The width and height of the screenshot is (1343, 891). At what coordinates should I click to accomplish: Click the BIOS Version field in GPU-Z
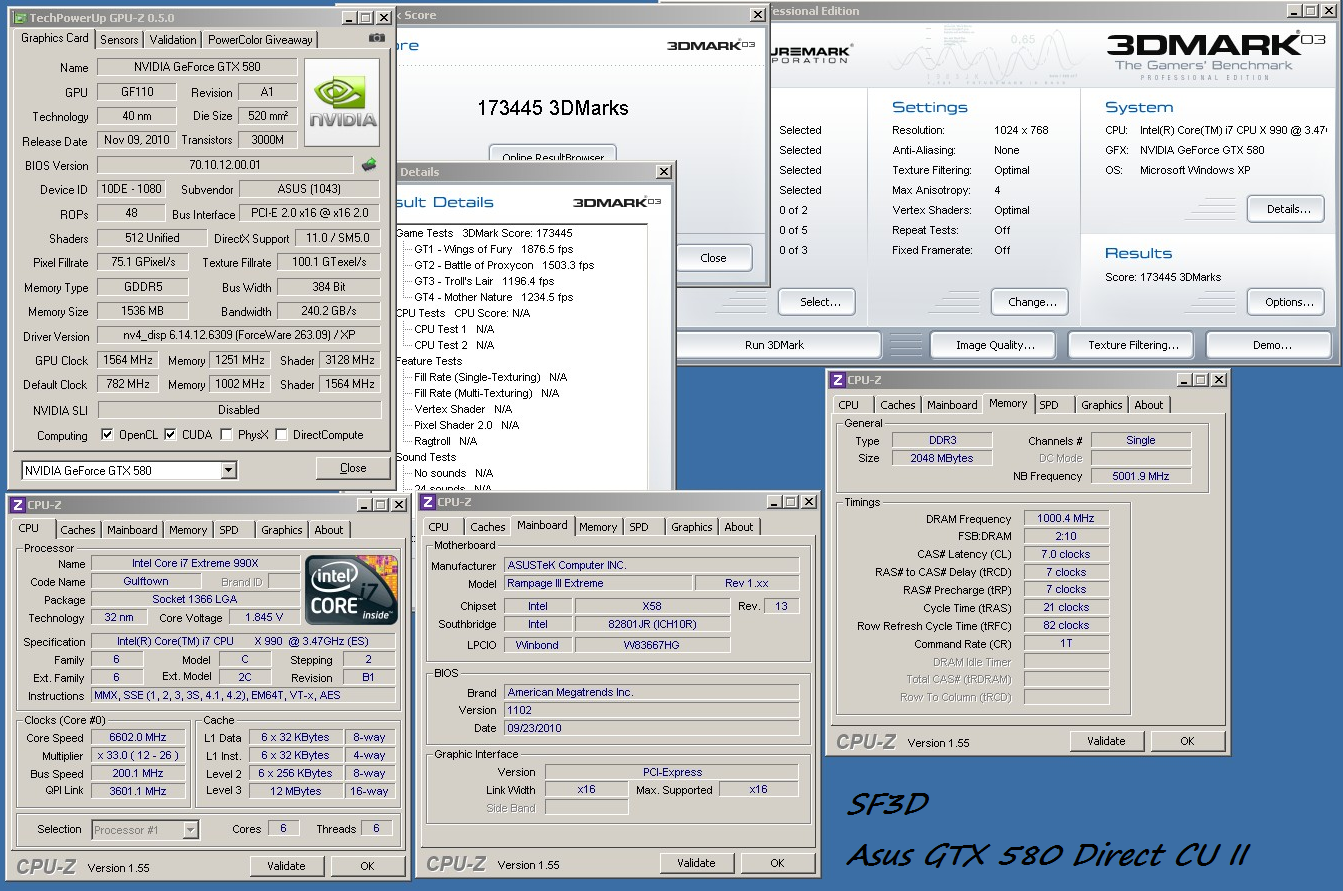(x=224, y=165)
